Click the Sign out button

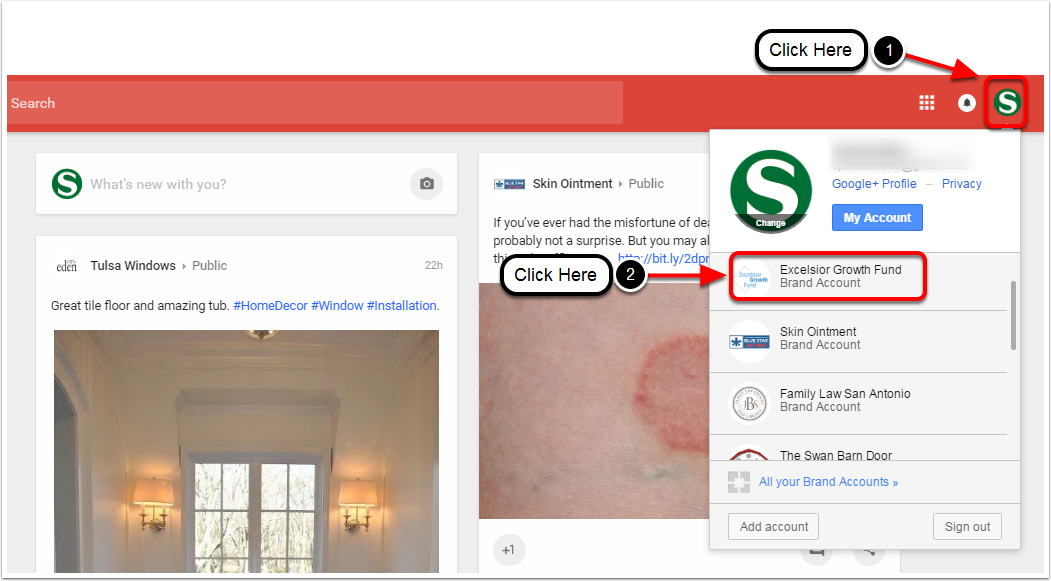coord(967,527)
